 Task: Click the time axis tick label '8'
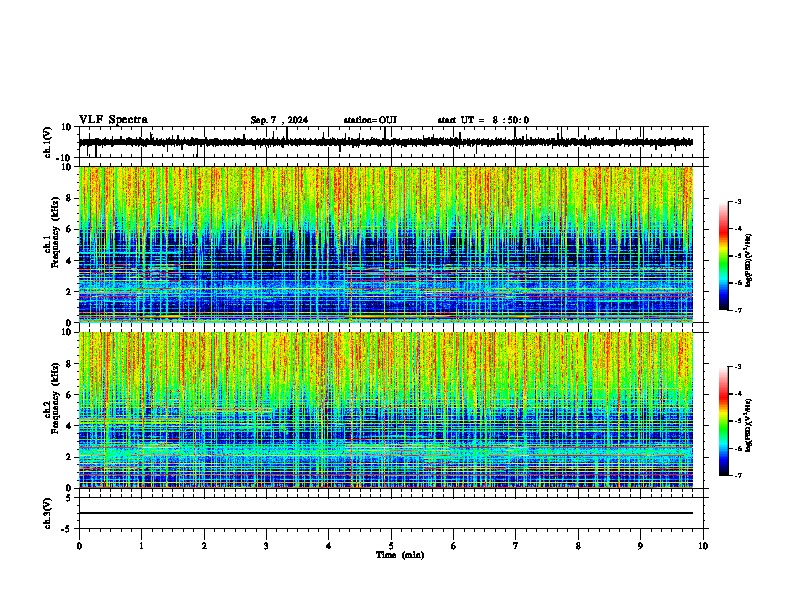pos(578,546)
